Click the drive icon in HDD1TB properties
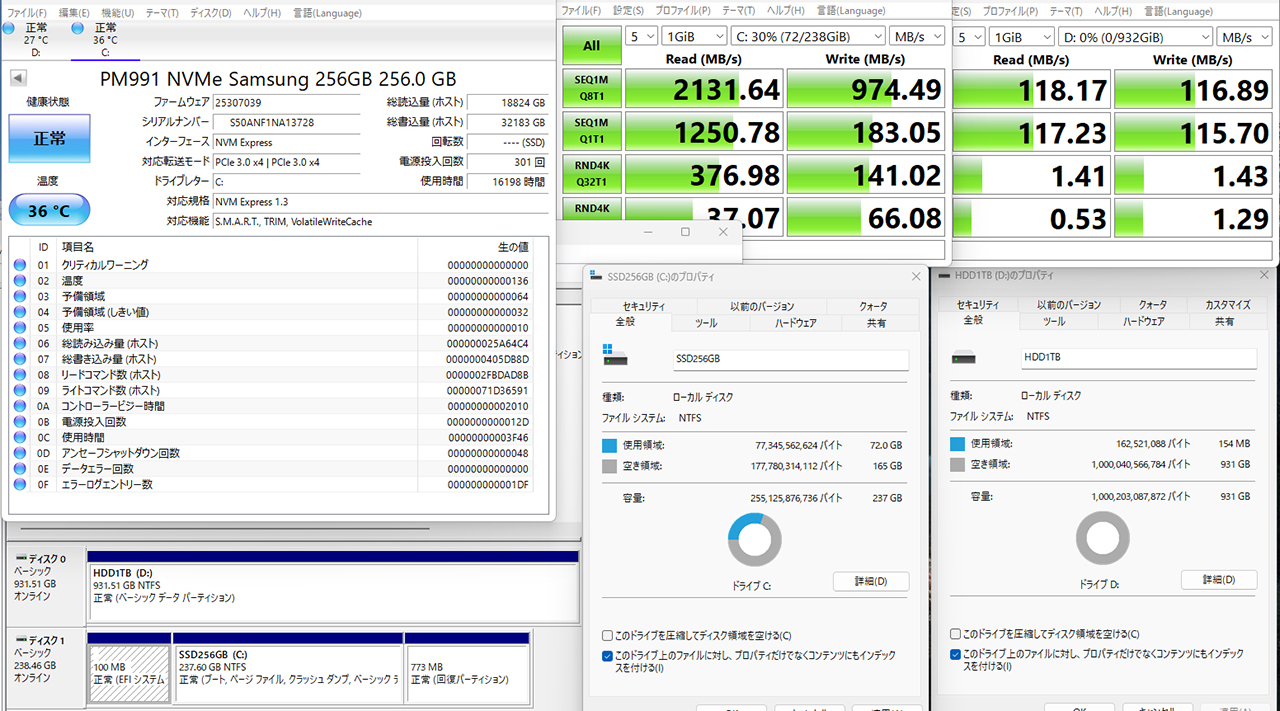 [x=965, y=357]
